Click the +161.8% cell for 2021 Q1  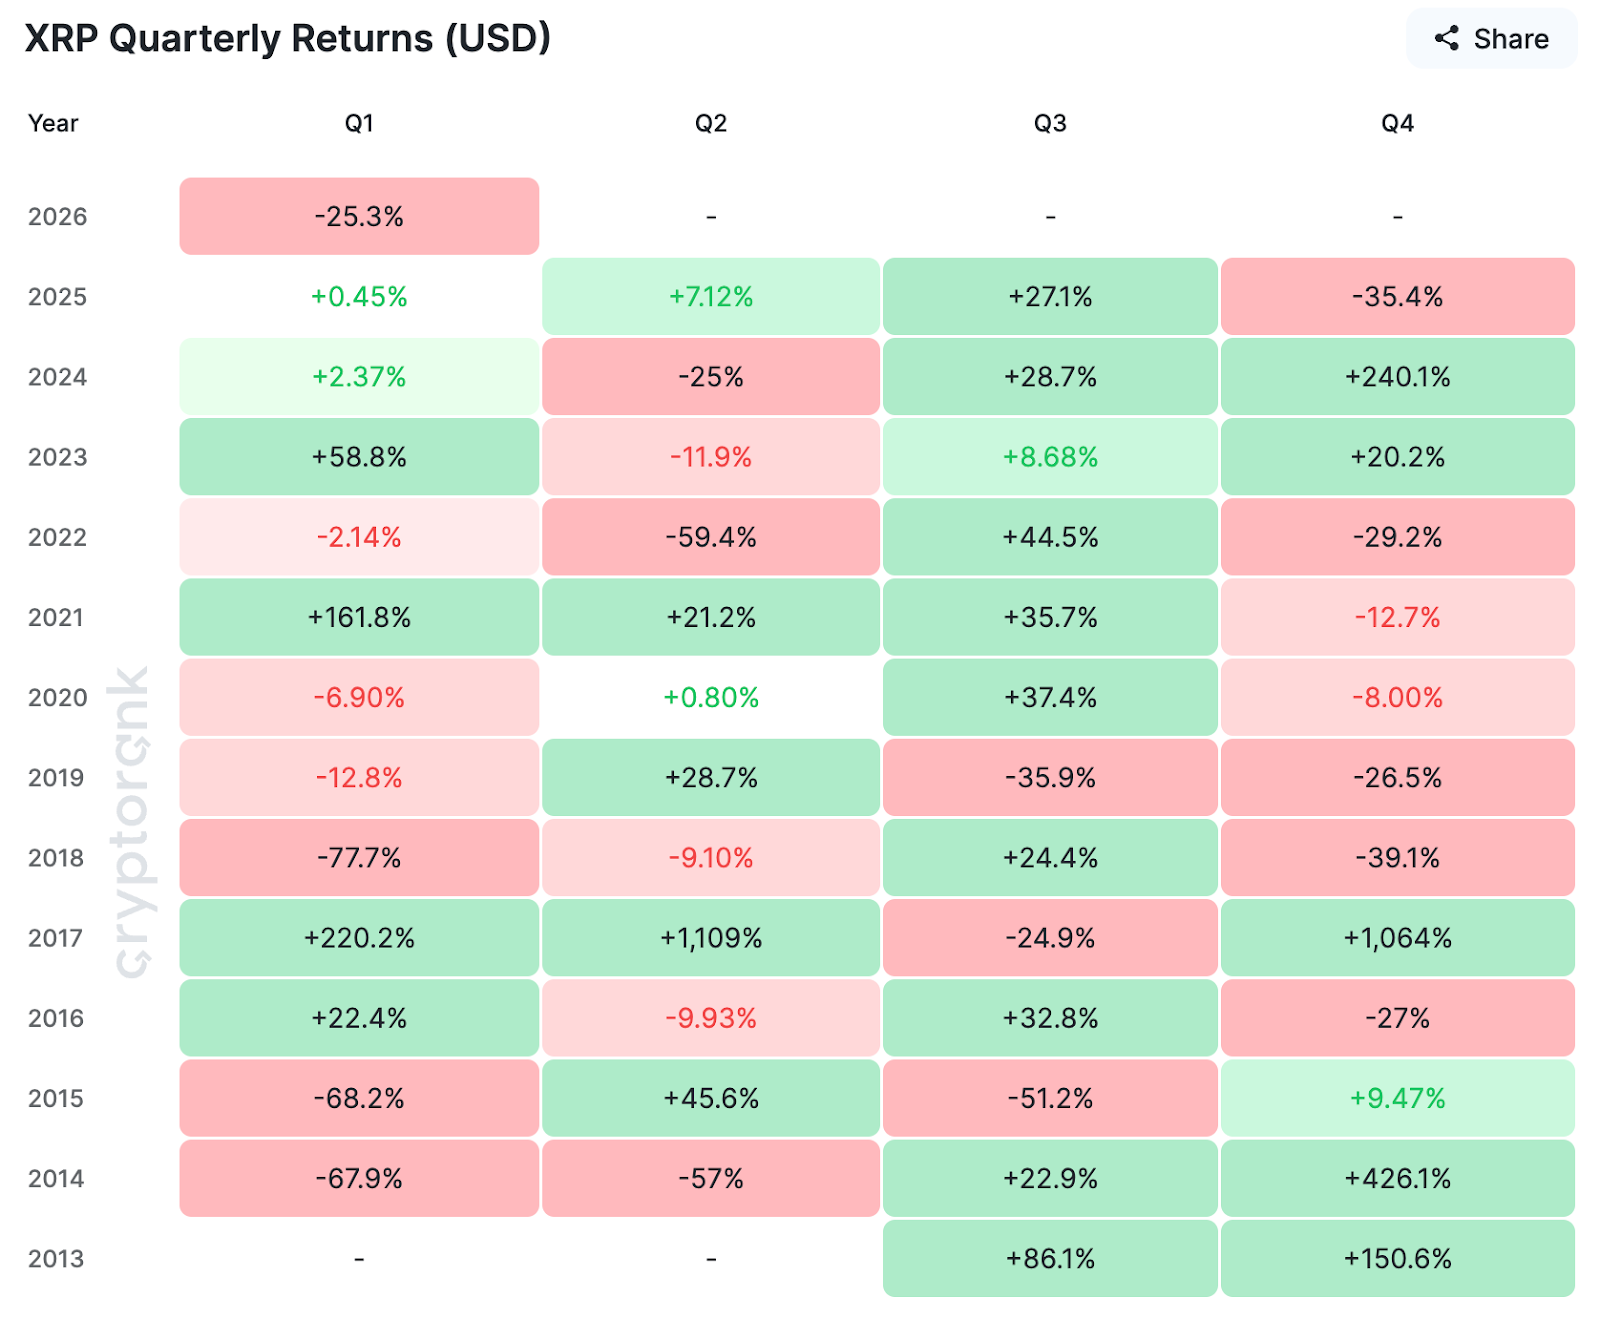click(x=359, y=617)
